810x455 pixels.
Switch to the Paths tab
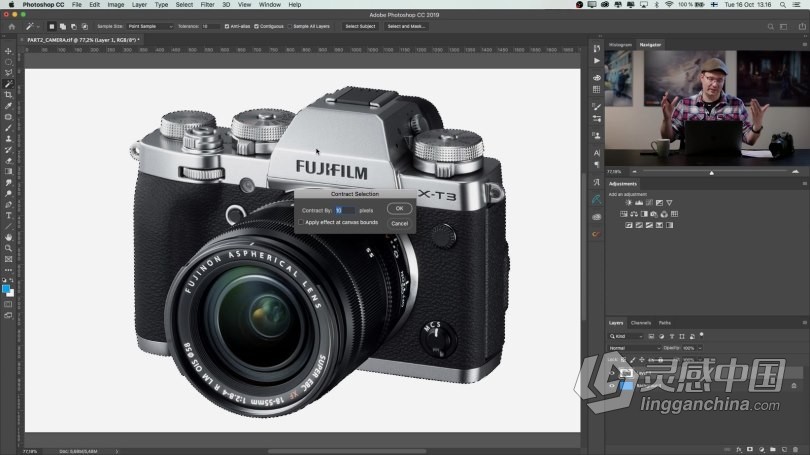click(665, 323)
